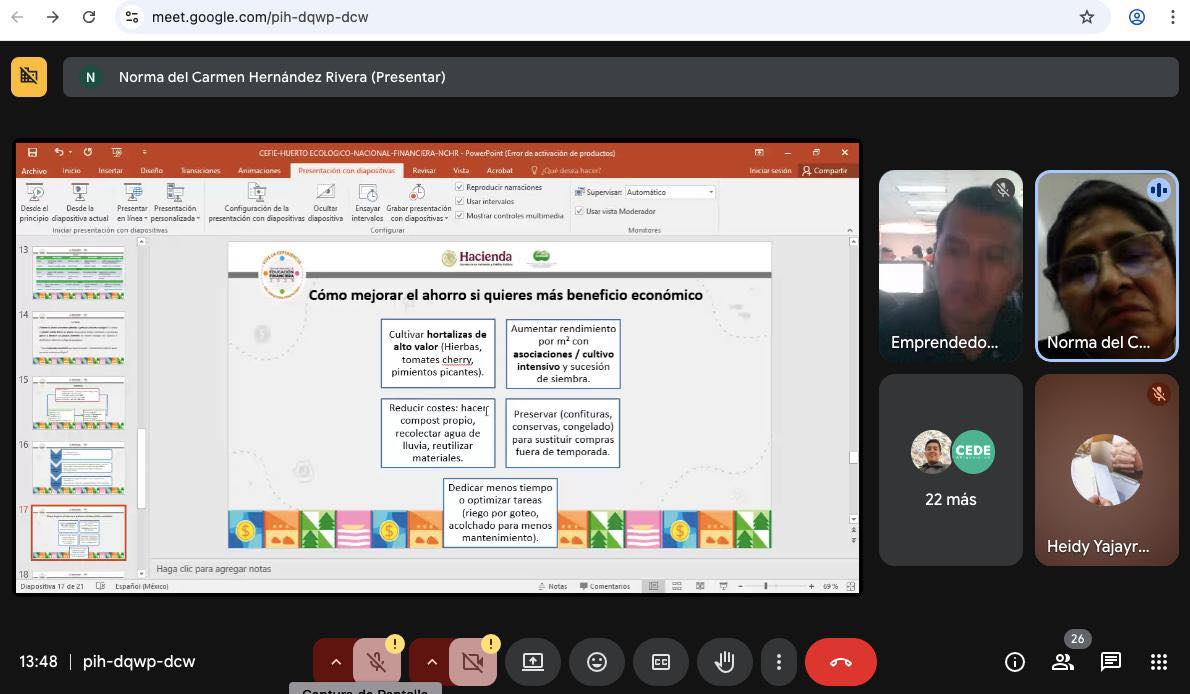This screenshot has height=694, width=1190.
Task: Toggle closed captions in Meet
Action: coord(661,662)
